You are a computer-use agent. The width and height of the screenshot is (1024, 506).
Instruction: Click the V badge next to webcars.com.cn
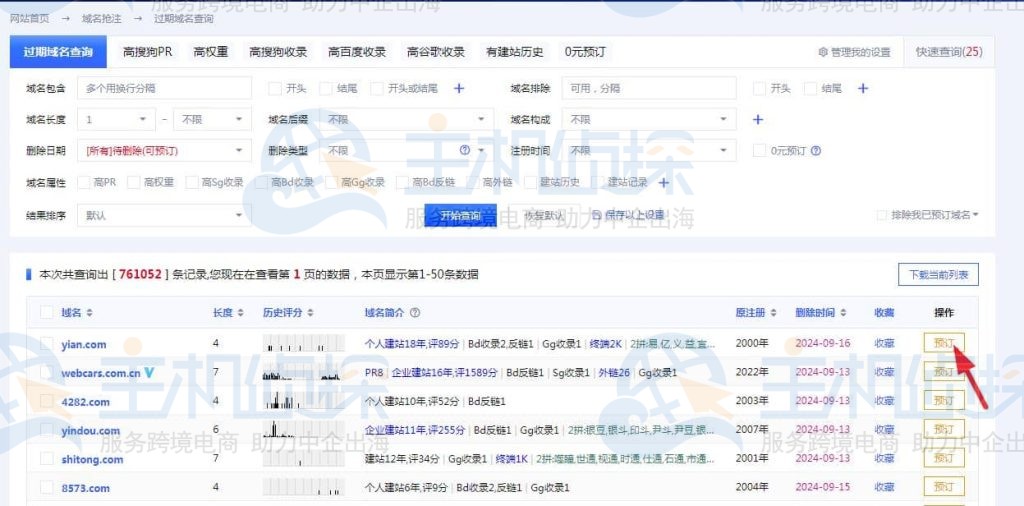pos(150,373)
